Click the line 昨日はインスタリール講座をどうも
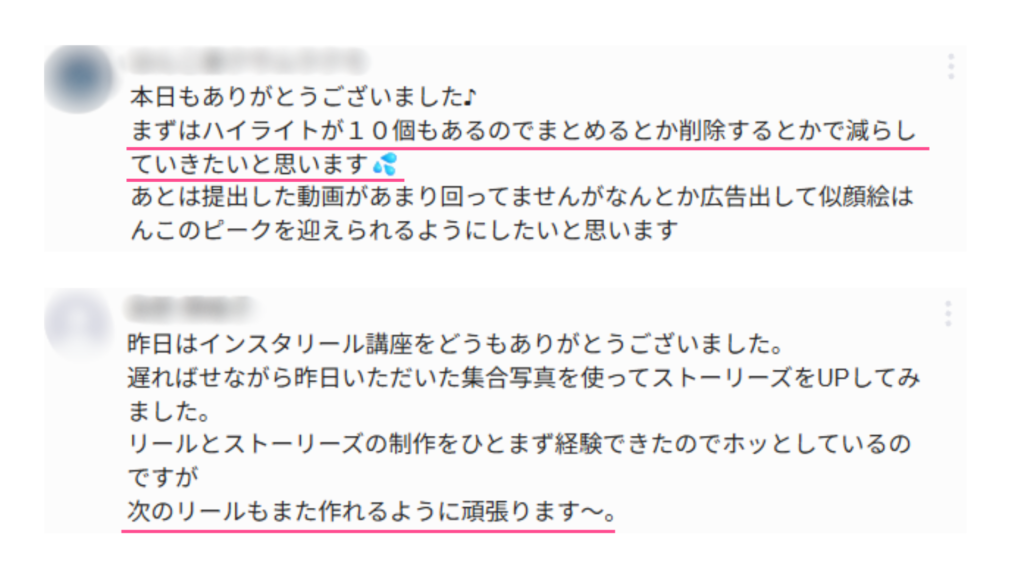Image resolution: width=1024 pixels, height=576 pixels. pyautogui.click(x=455, y=344)
